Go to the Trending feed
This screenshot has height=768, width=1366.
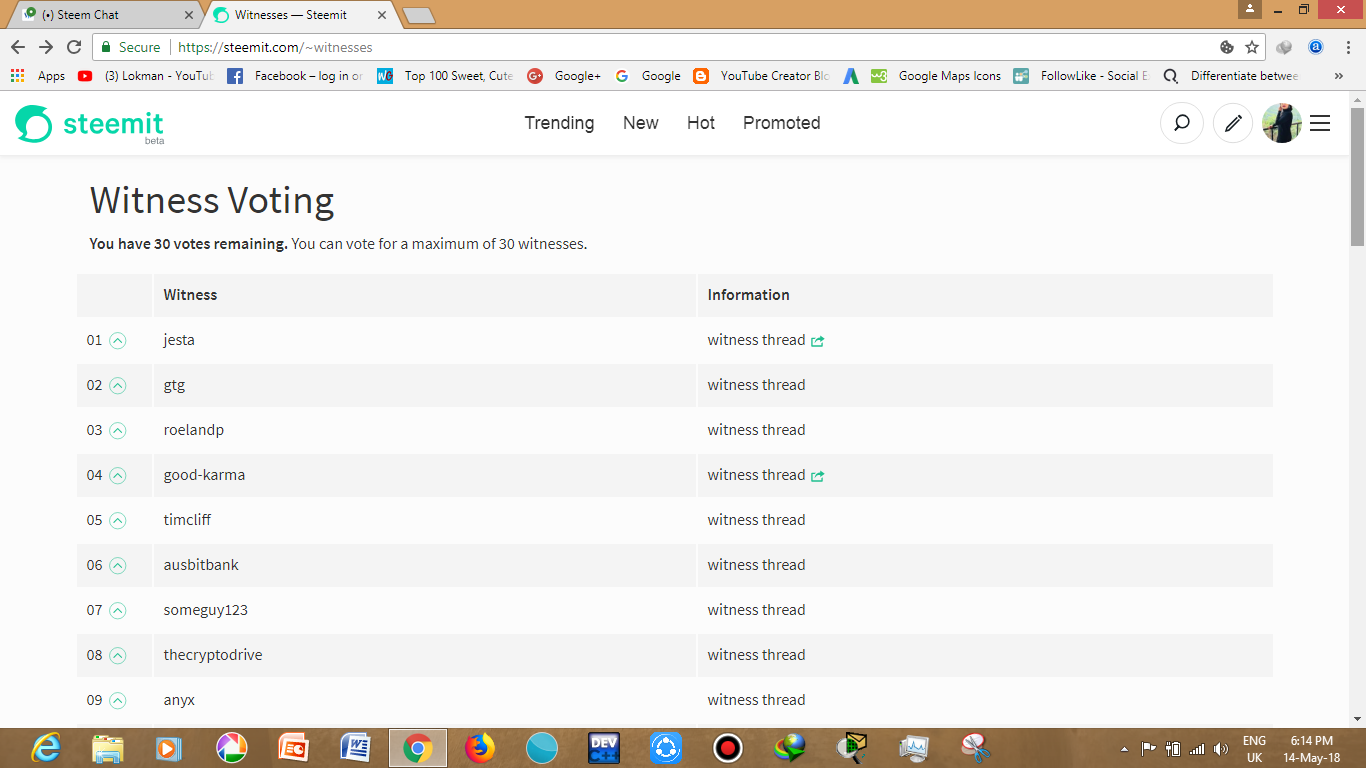pyautogui.click(x=559, y=123)
